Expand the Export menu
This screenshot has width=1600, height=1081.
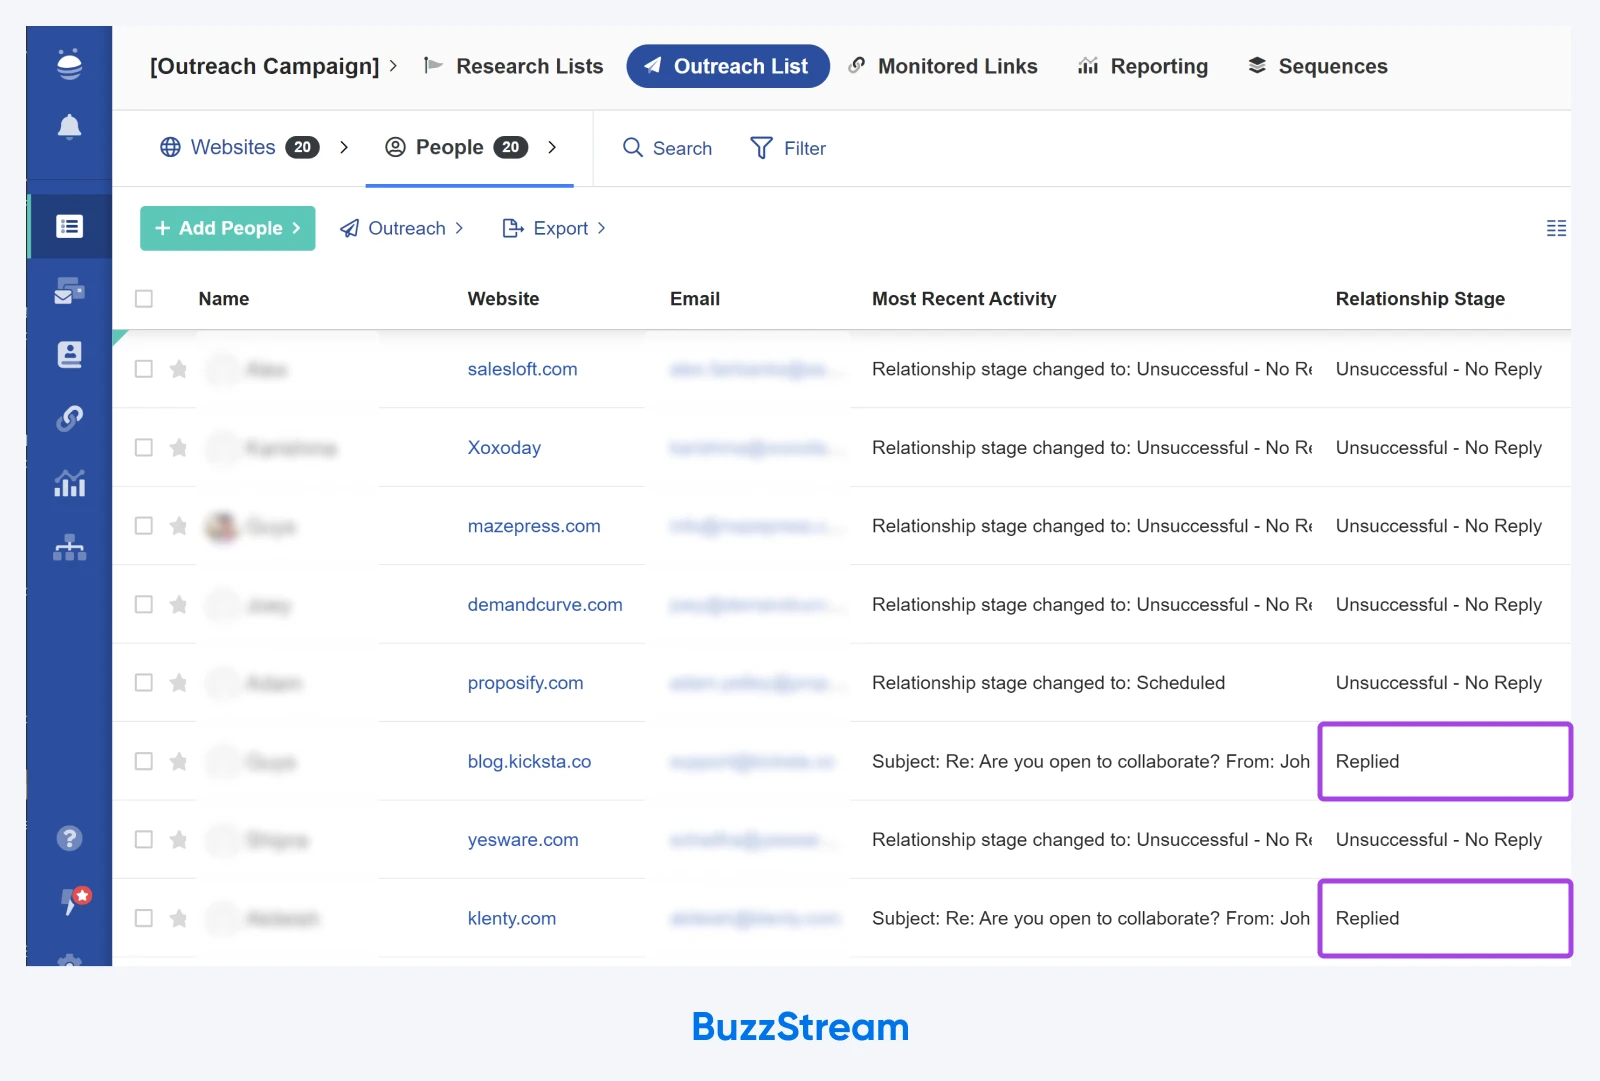click(554, 228)
